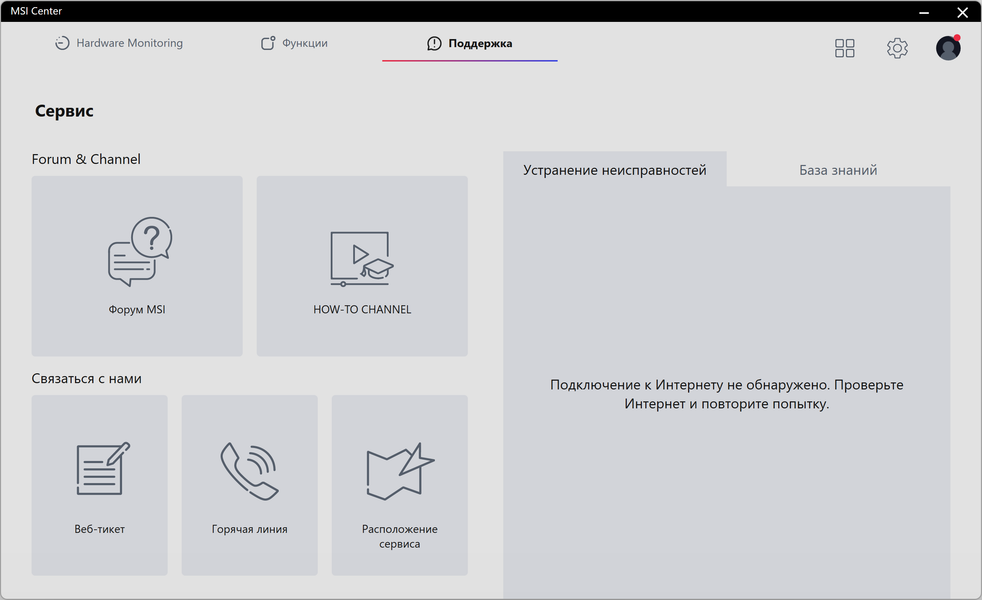
Task: Click the HOW-TO CHANNEL label
Action: [x=362, y=309]
